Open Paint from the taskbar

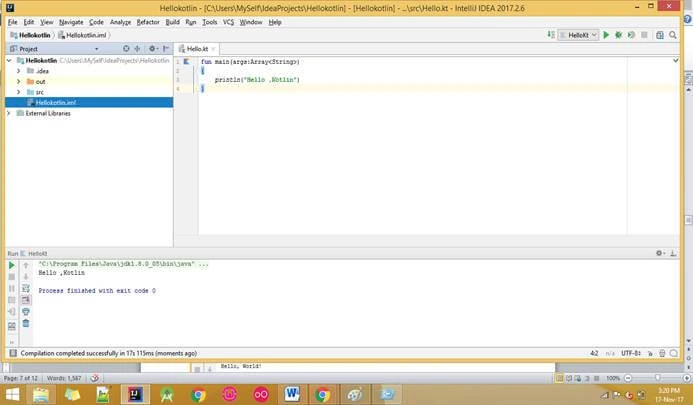pyautogui.click(x=355, y=394)
